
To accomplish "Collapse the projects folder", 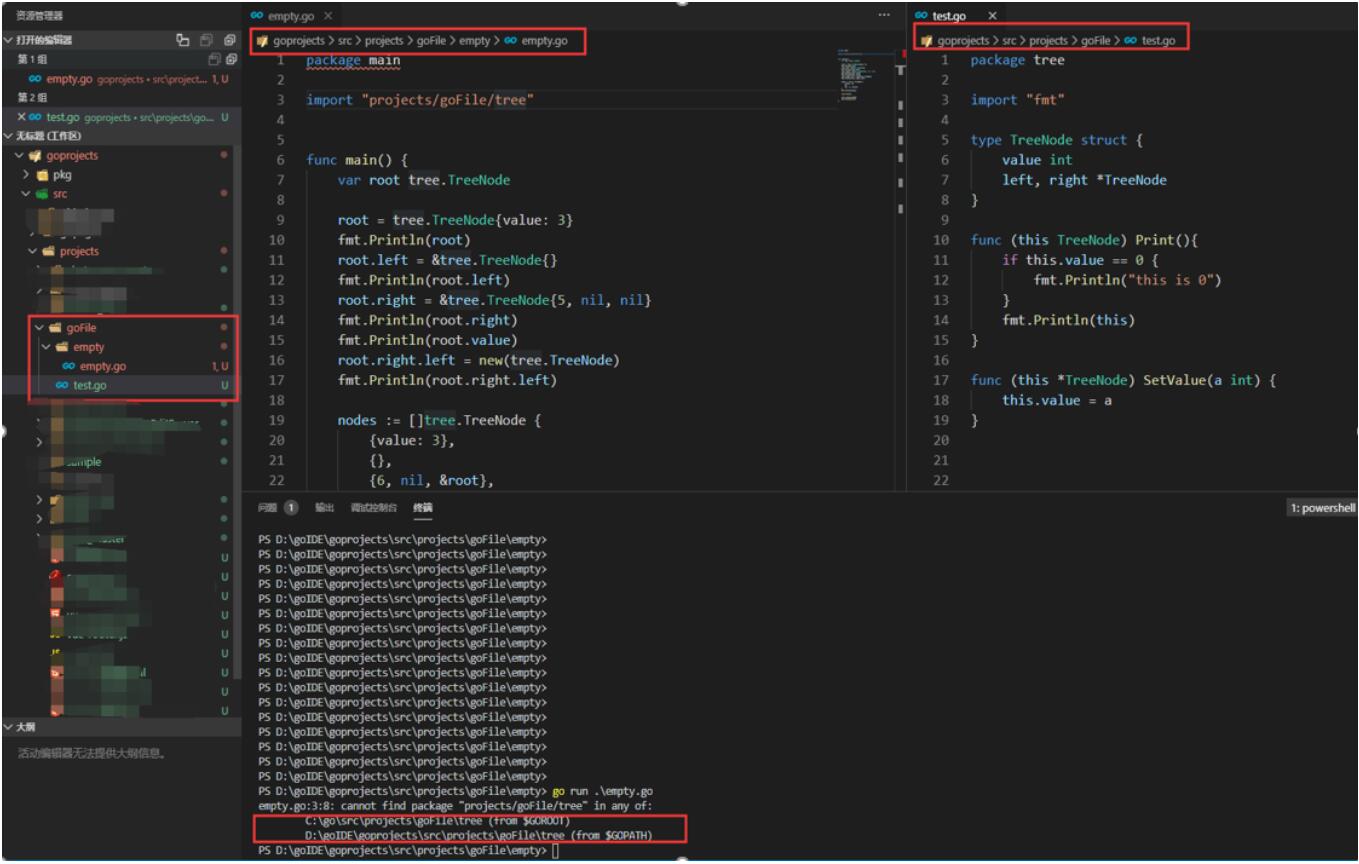I will click(33, 251).
